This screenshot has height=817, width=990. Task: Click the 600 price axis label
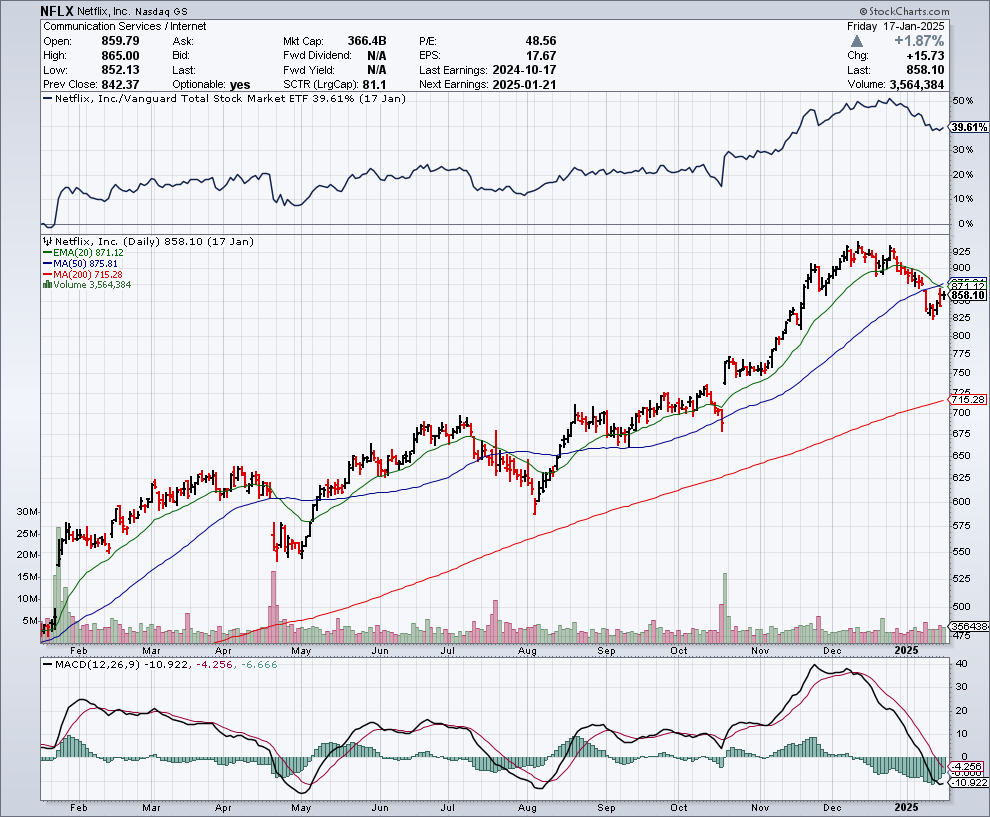(x=962, y=502)
